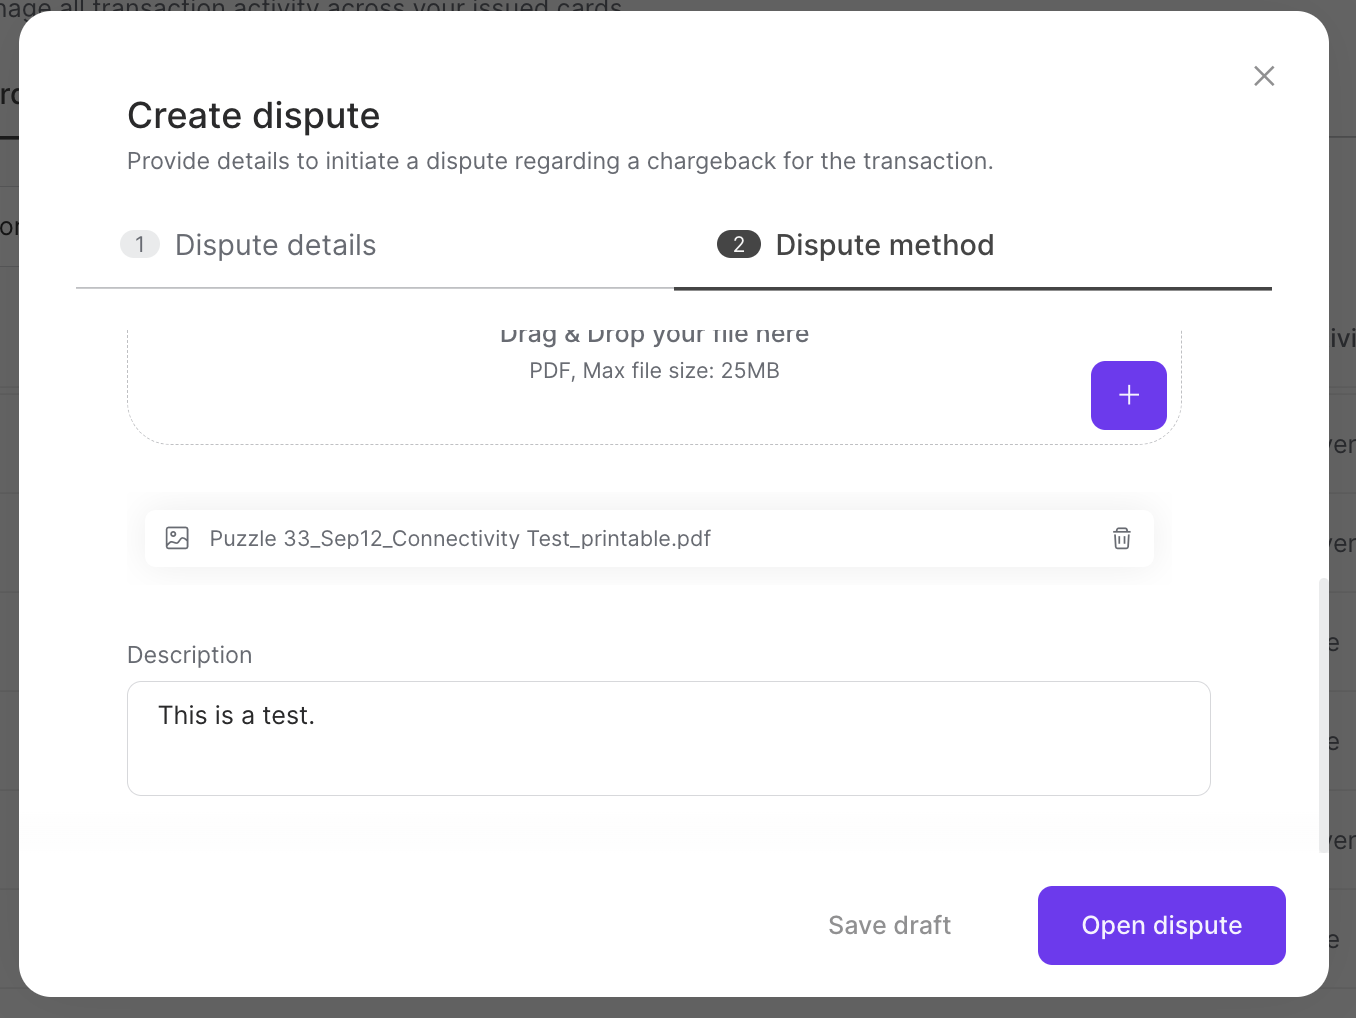Select the uploaded PDF file entry
The image size is (1356, 1018).
click(x=650, y=538)
